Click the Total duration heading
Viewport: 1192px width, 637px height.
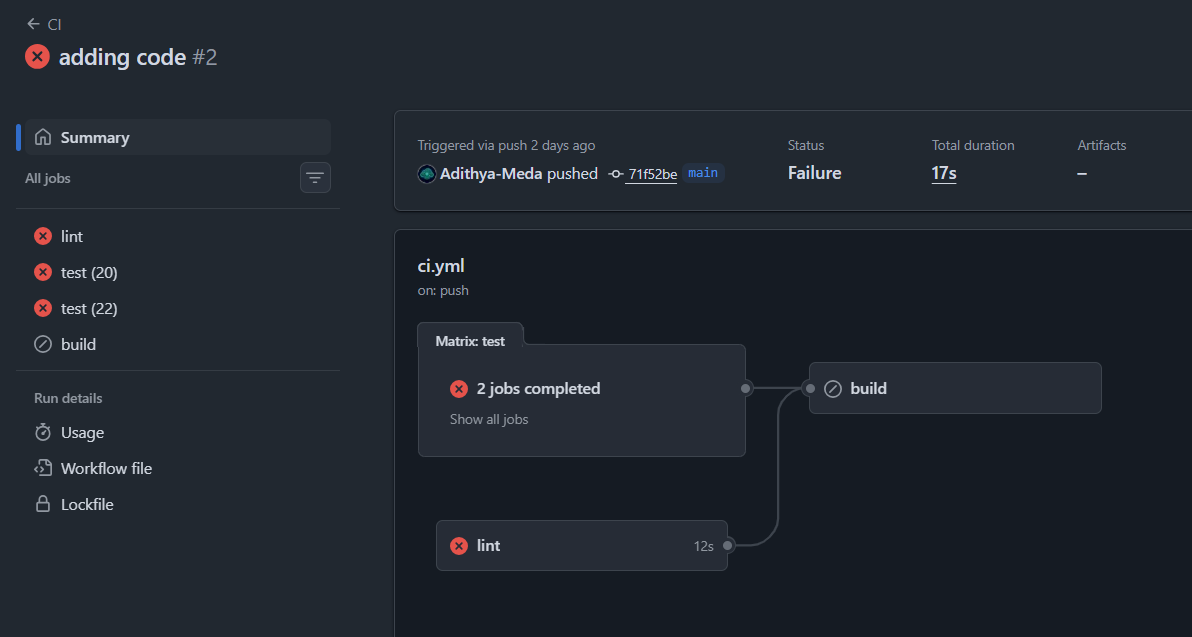(973, 145)
